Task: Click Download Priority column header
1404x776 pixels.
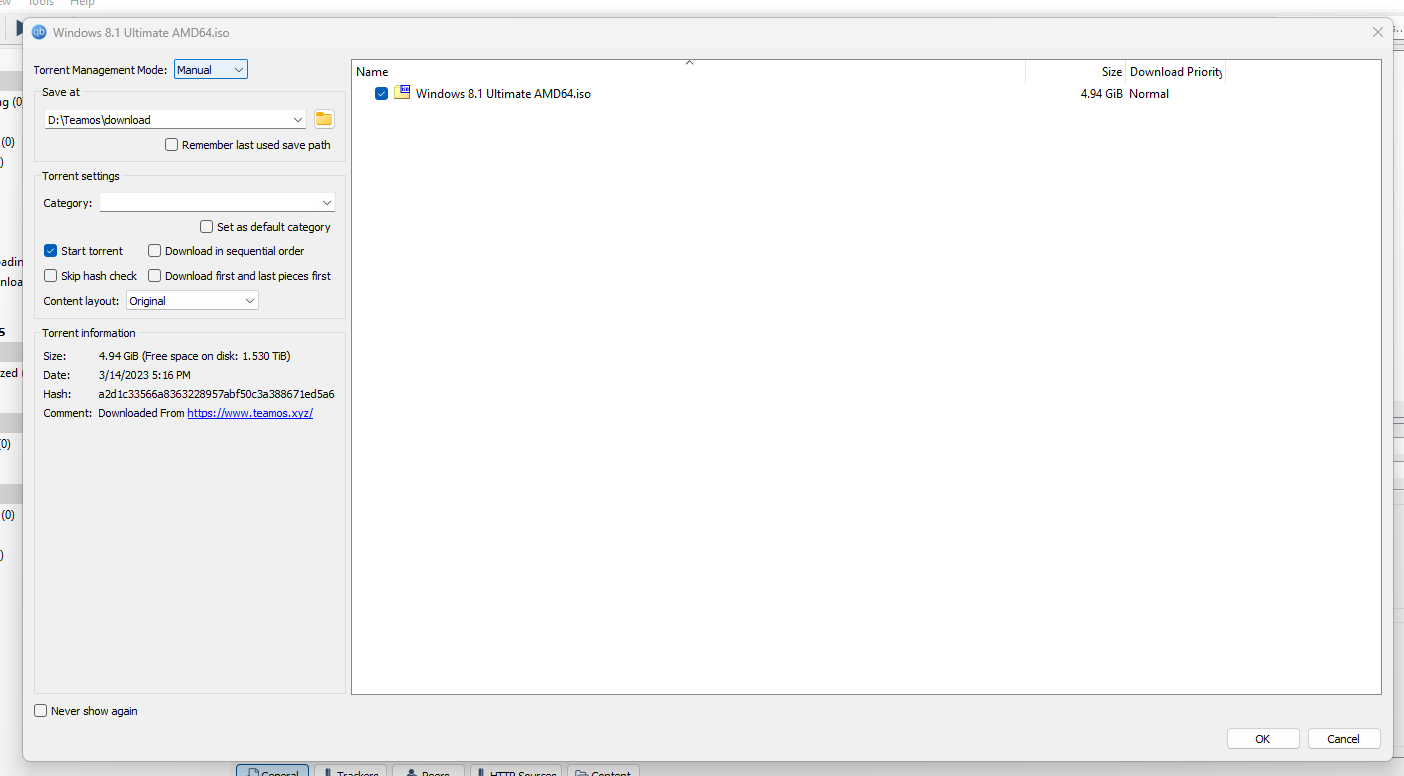Action: pos(1175,72)
